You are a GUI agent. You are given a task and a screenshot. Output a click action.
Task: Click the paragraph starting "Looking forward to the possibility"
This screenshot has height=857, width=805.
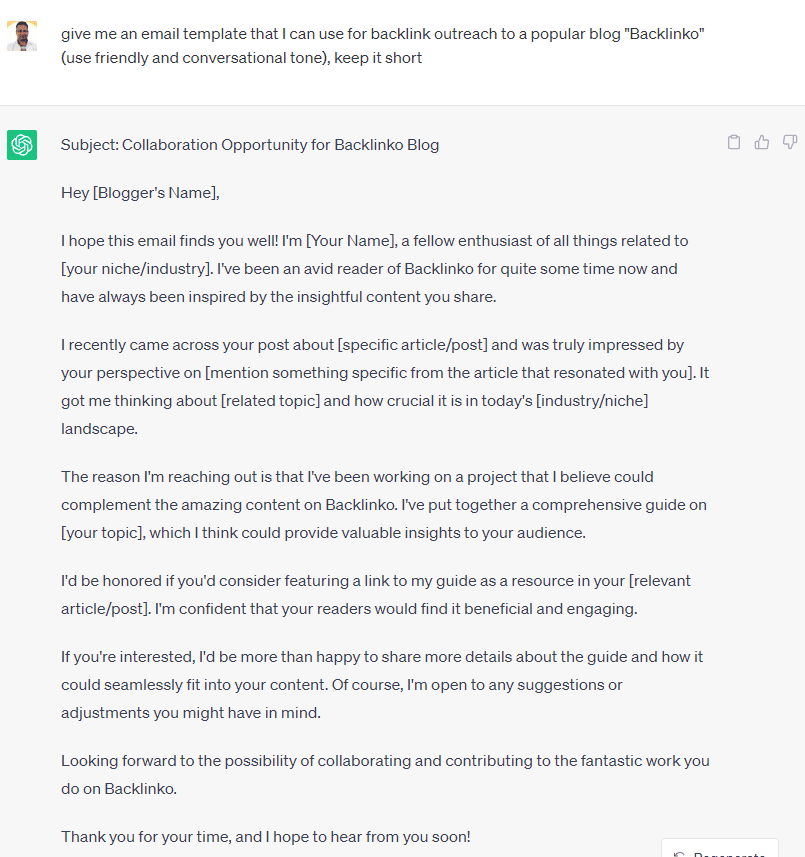click(x=385, y=774)
